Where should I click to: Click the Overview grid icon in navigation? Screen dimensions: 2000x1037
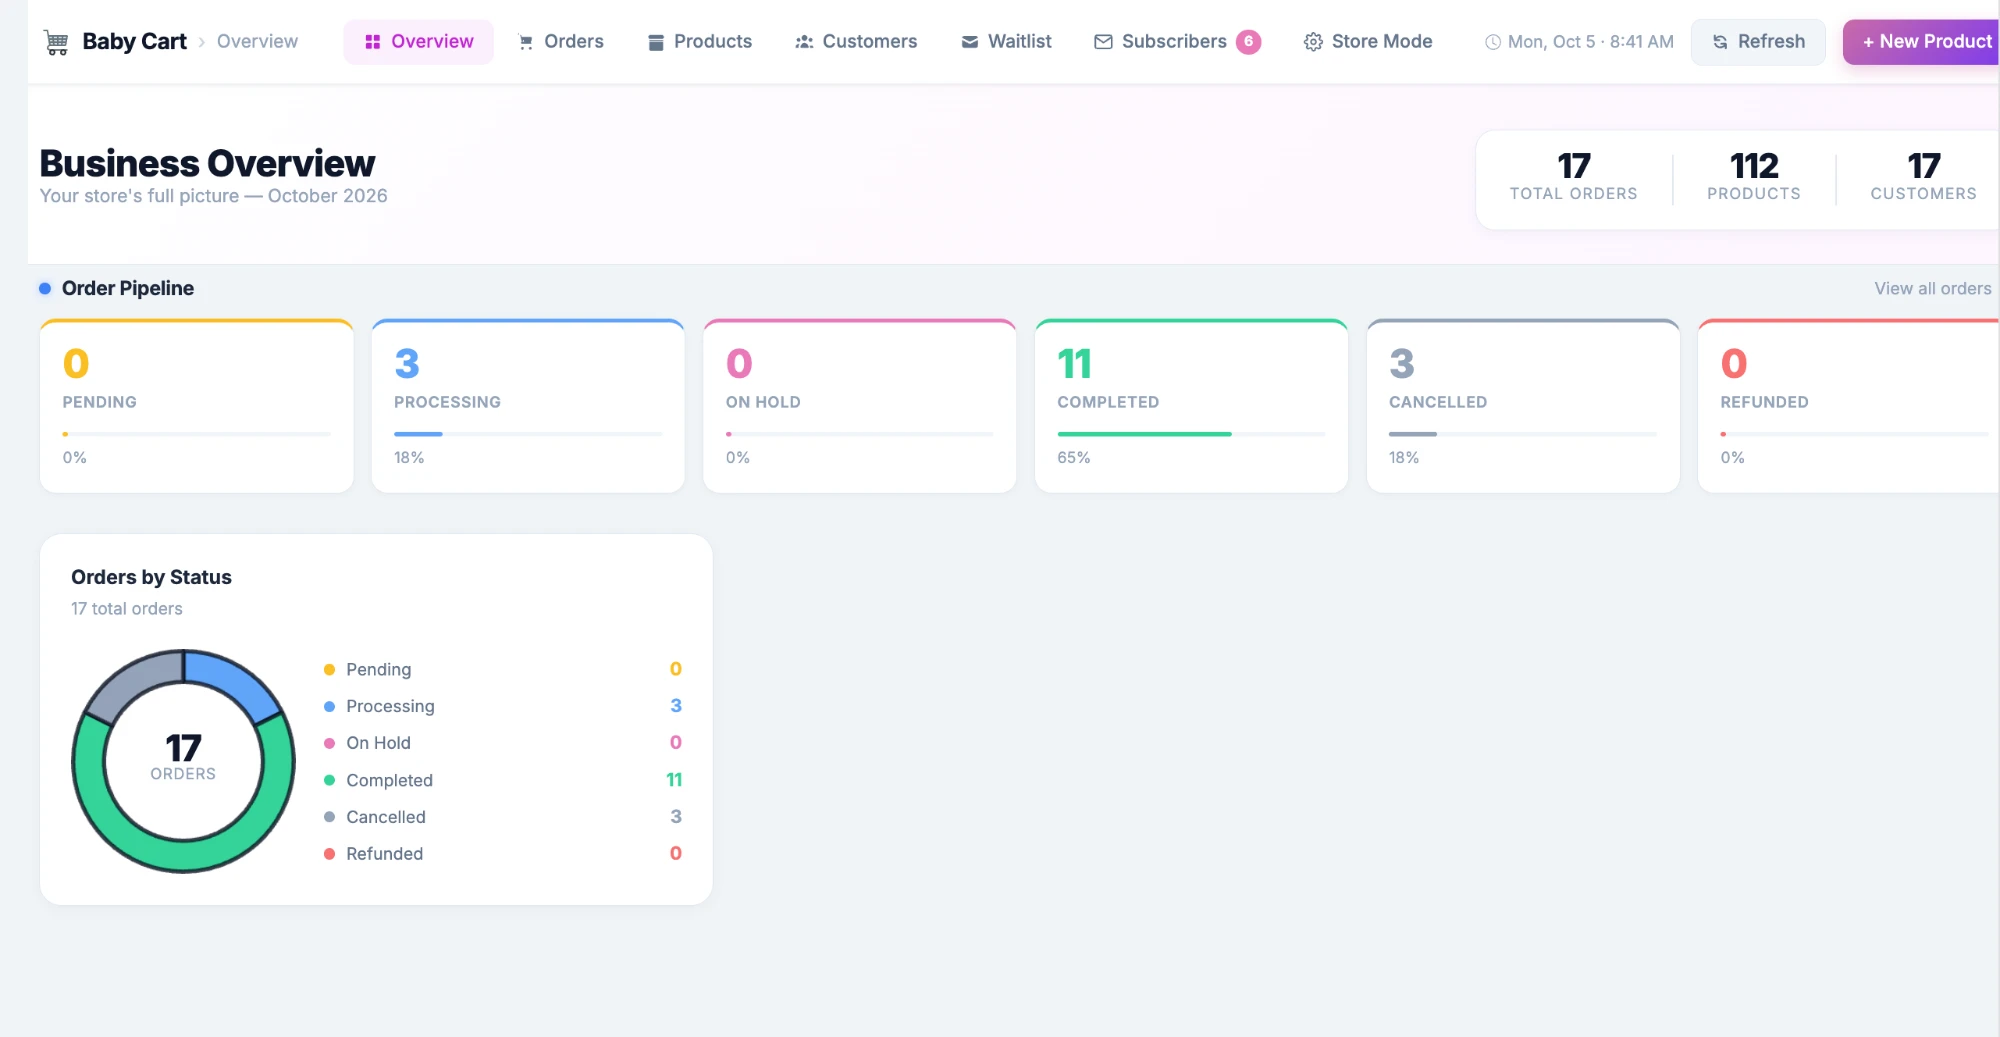pos(373,42)
